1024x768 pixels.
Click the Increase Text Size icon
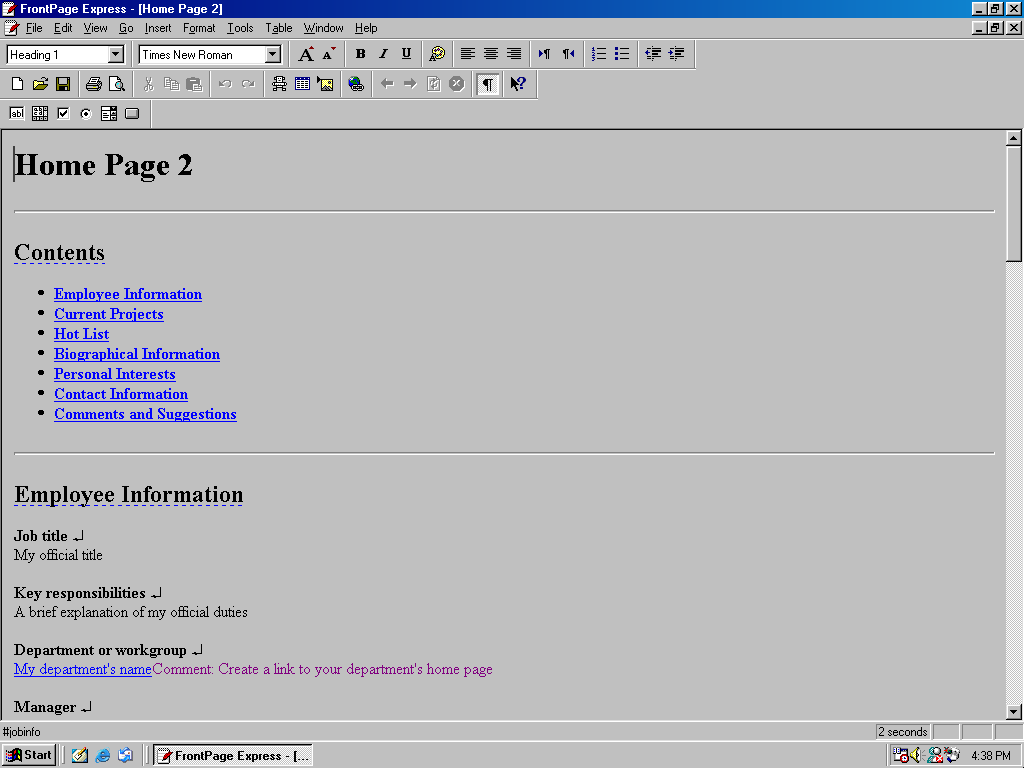click(306, 54)
